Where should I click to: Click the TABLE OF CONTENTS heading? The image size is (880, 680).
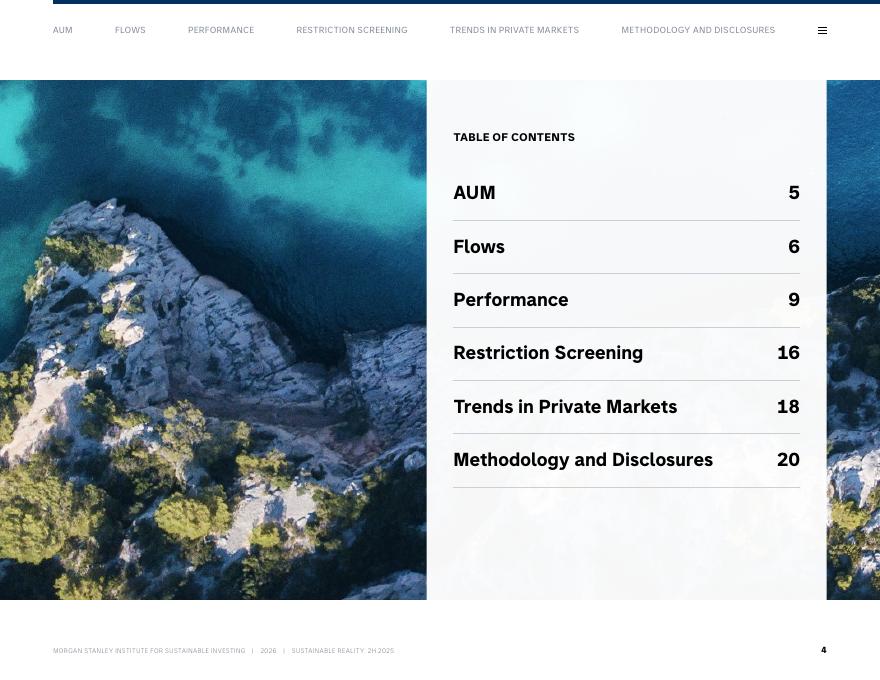514,137
